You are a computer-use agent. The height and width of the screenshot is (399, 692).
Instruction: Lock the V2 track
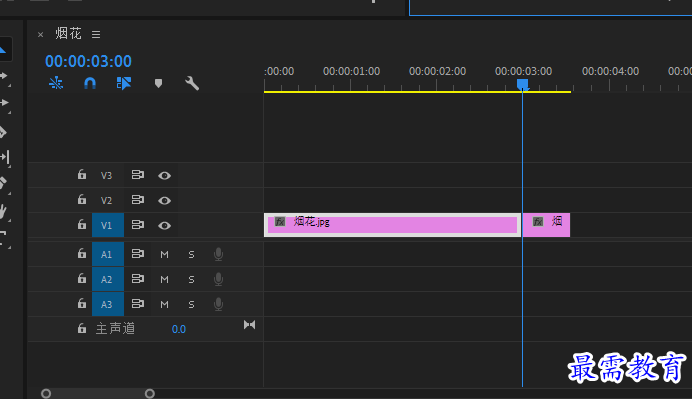82,200
